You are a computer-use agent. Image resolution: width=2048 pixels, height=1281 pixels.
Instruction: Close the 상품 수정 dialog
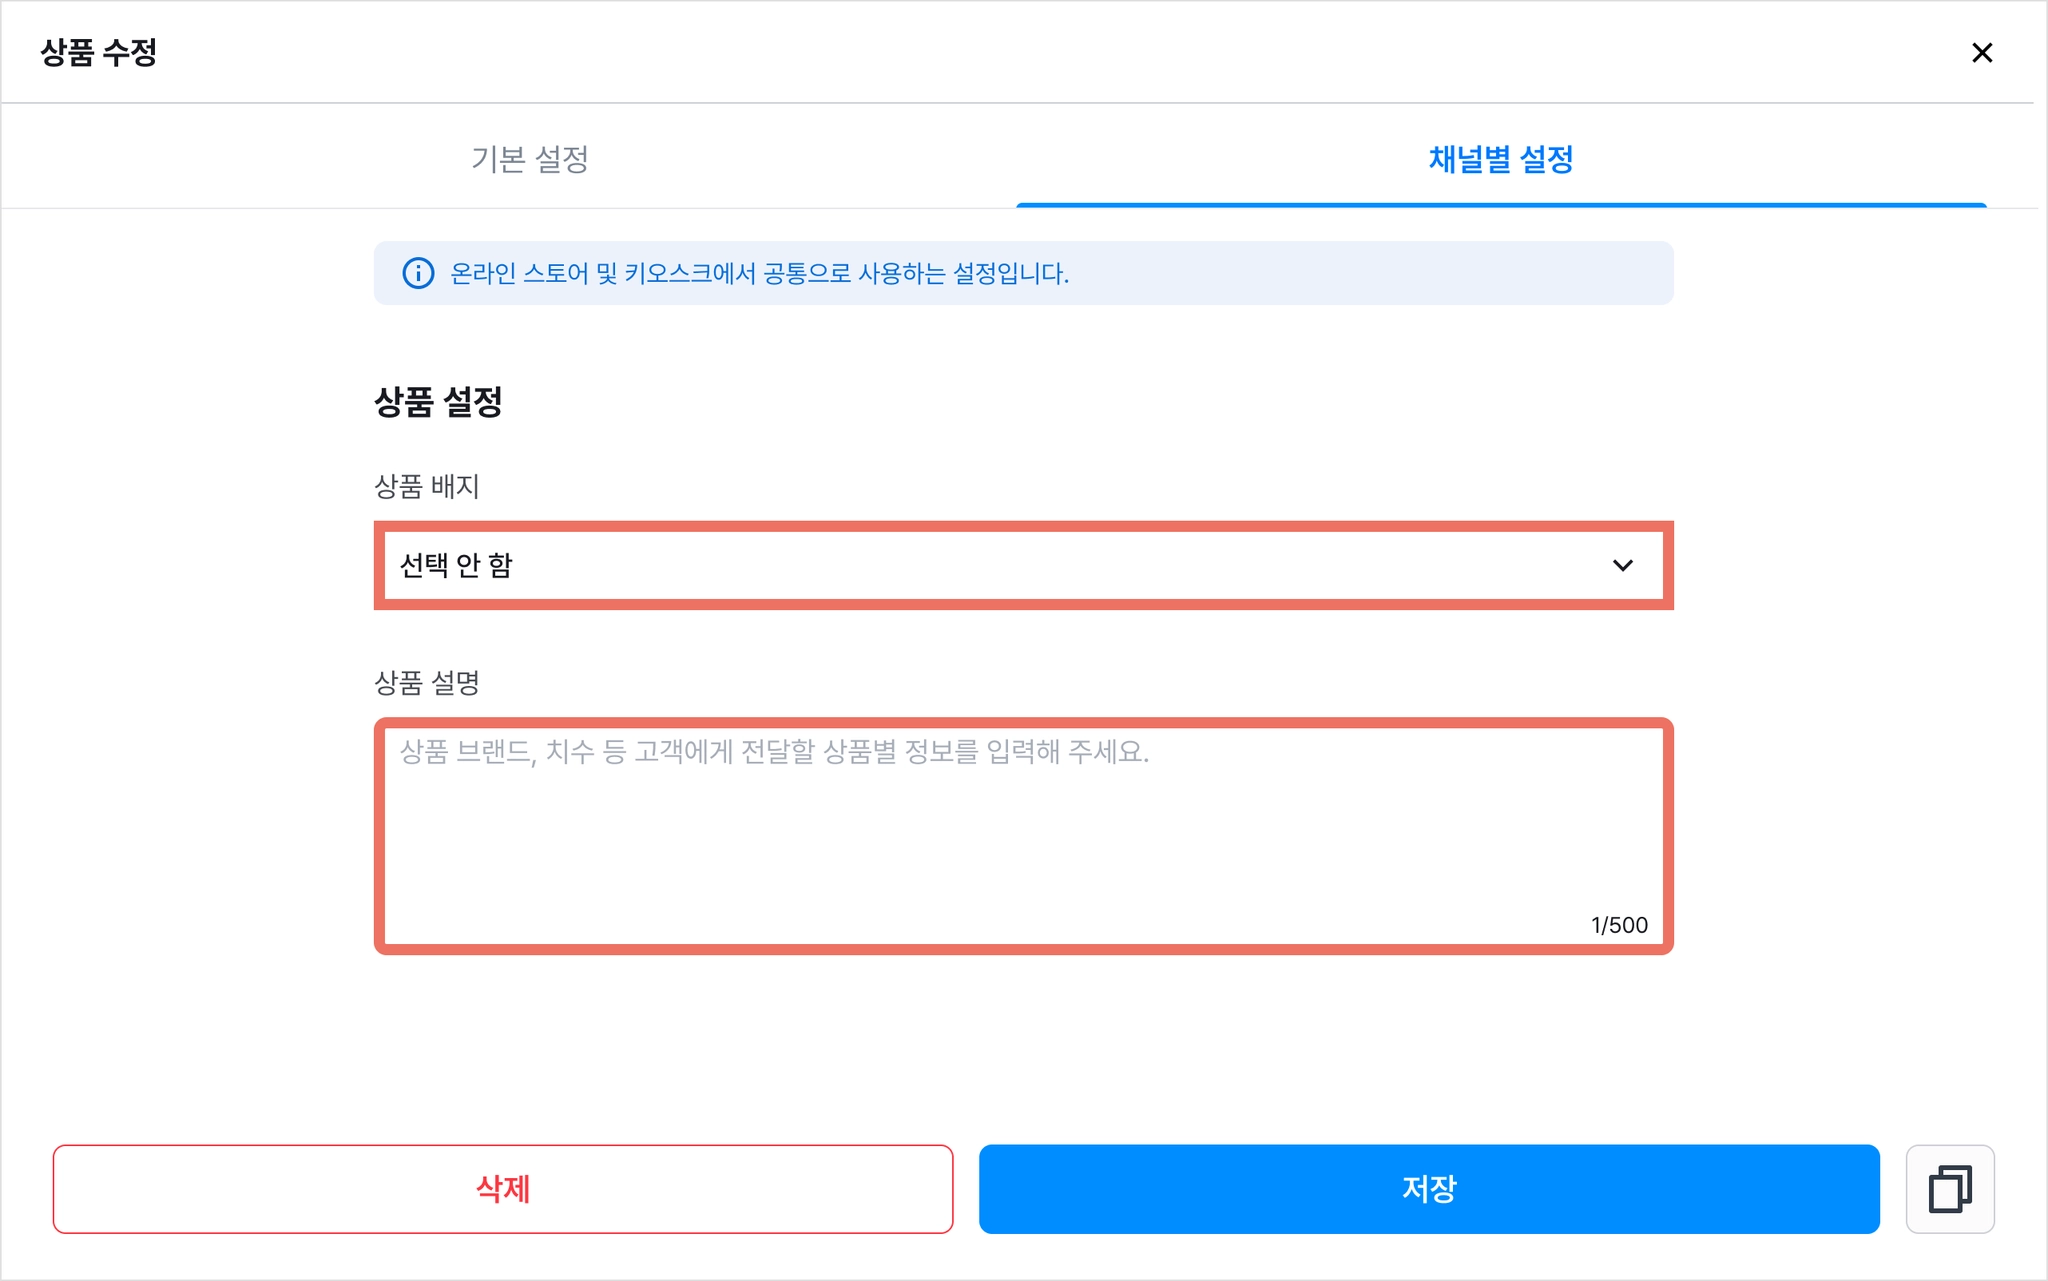click(1981, 53)
